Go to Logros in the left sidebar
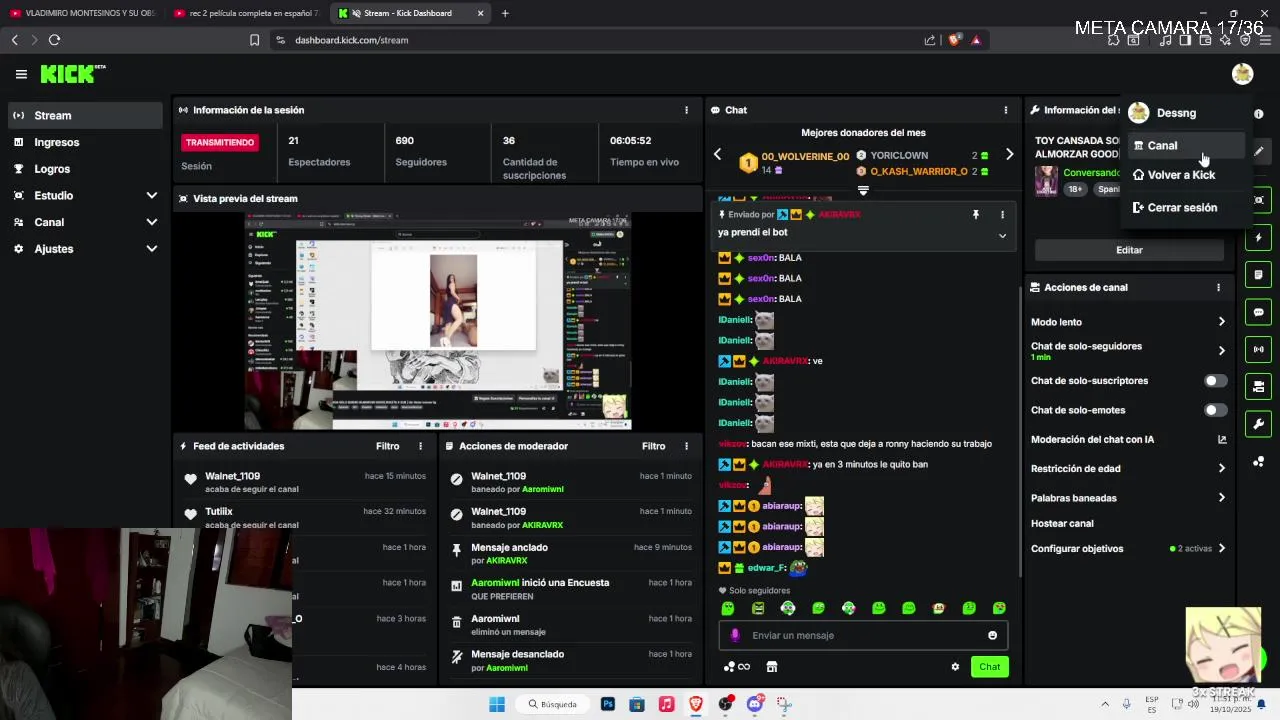 86,169
